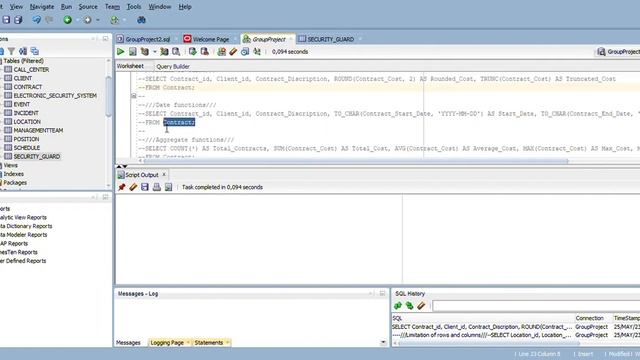The height and width of the screenshot is (360, 640).
Task: Open the Team menu
Action: click(x=112, y=7)
